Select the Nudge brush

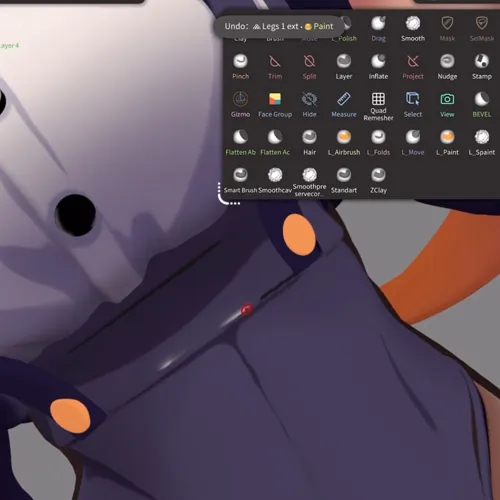point(447,67)
